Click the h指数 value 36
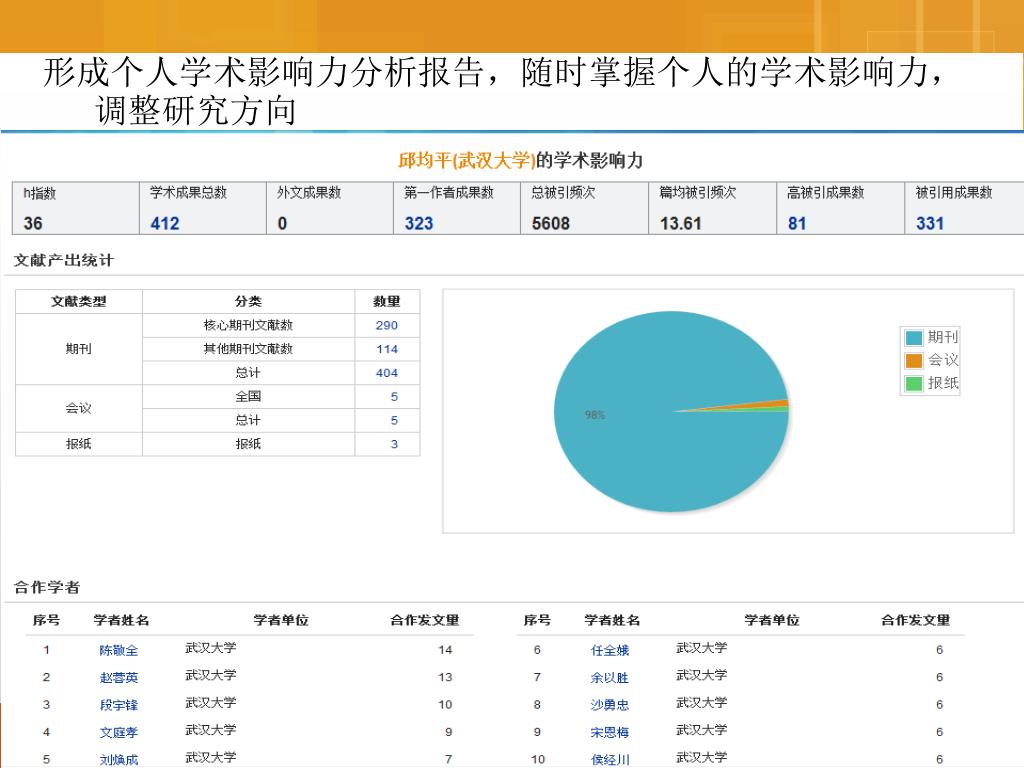The image size is (1024, 768). [x=33, y=223]
